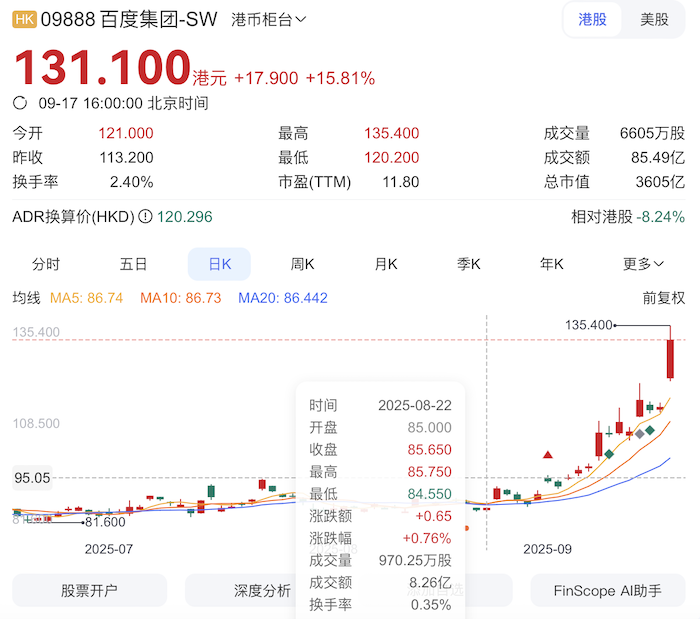700x619 pixels.
Task: Click the tooltip date 2025-08-22
Action: pos(415,405)
